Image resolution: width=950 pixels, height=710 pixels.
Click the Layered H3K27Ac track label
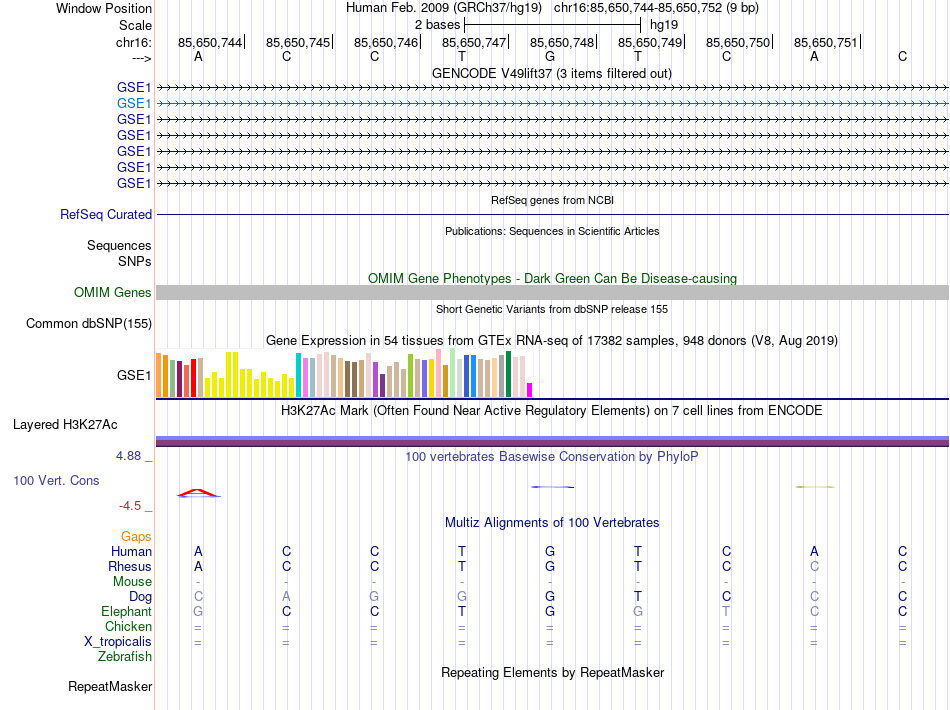pyautogui.click(x=65, y=424)
